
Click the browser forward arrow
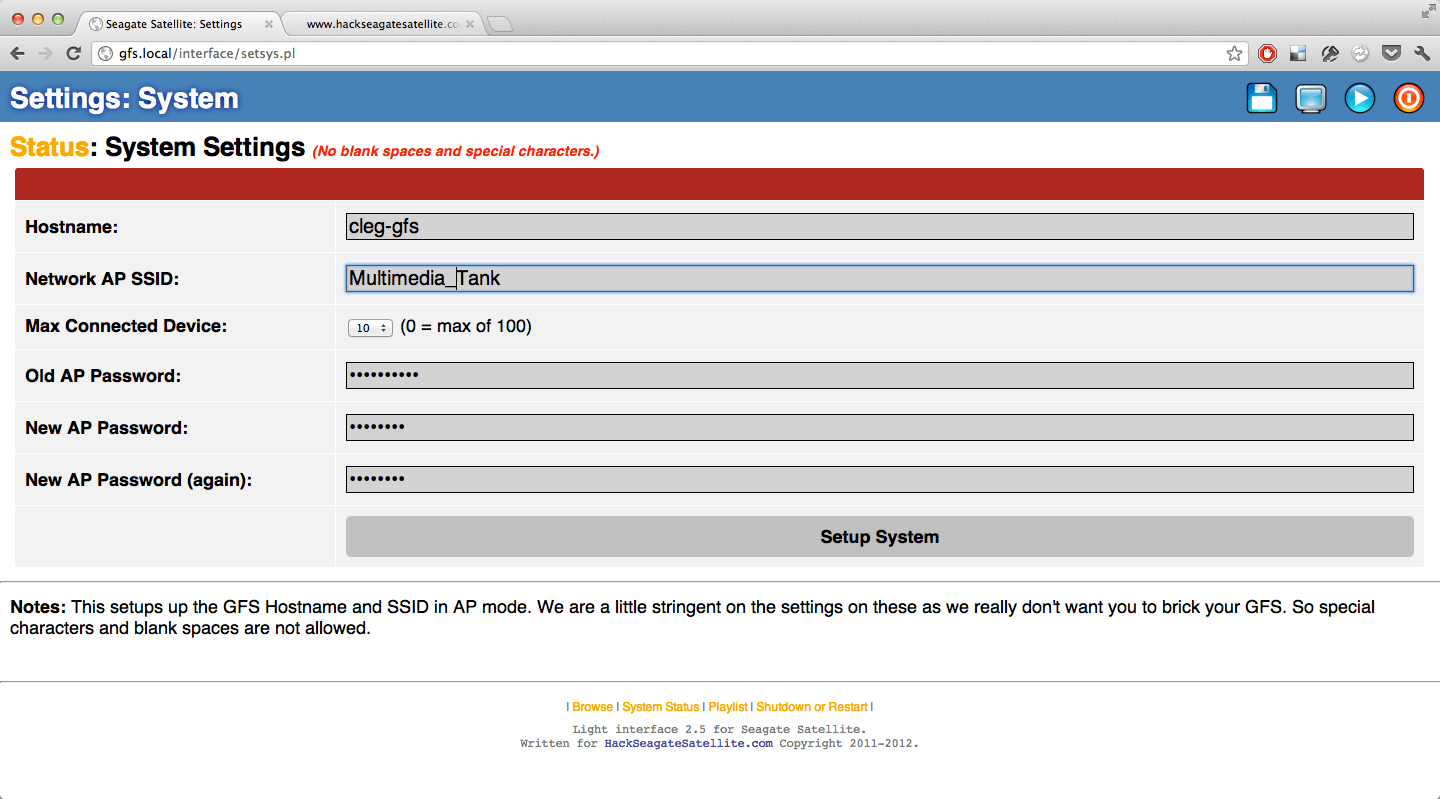45,54
